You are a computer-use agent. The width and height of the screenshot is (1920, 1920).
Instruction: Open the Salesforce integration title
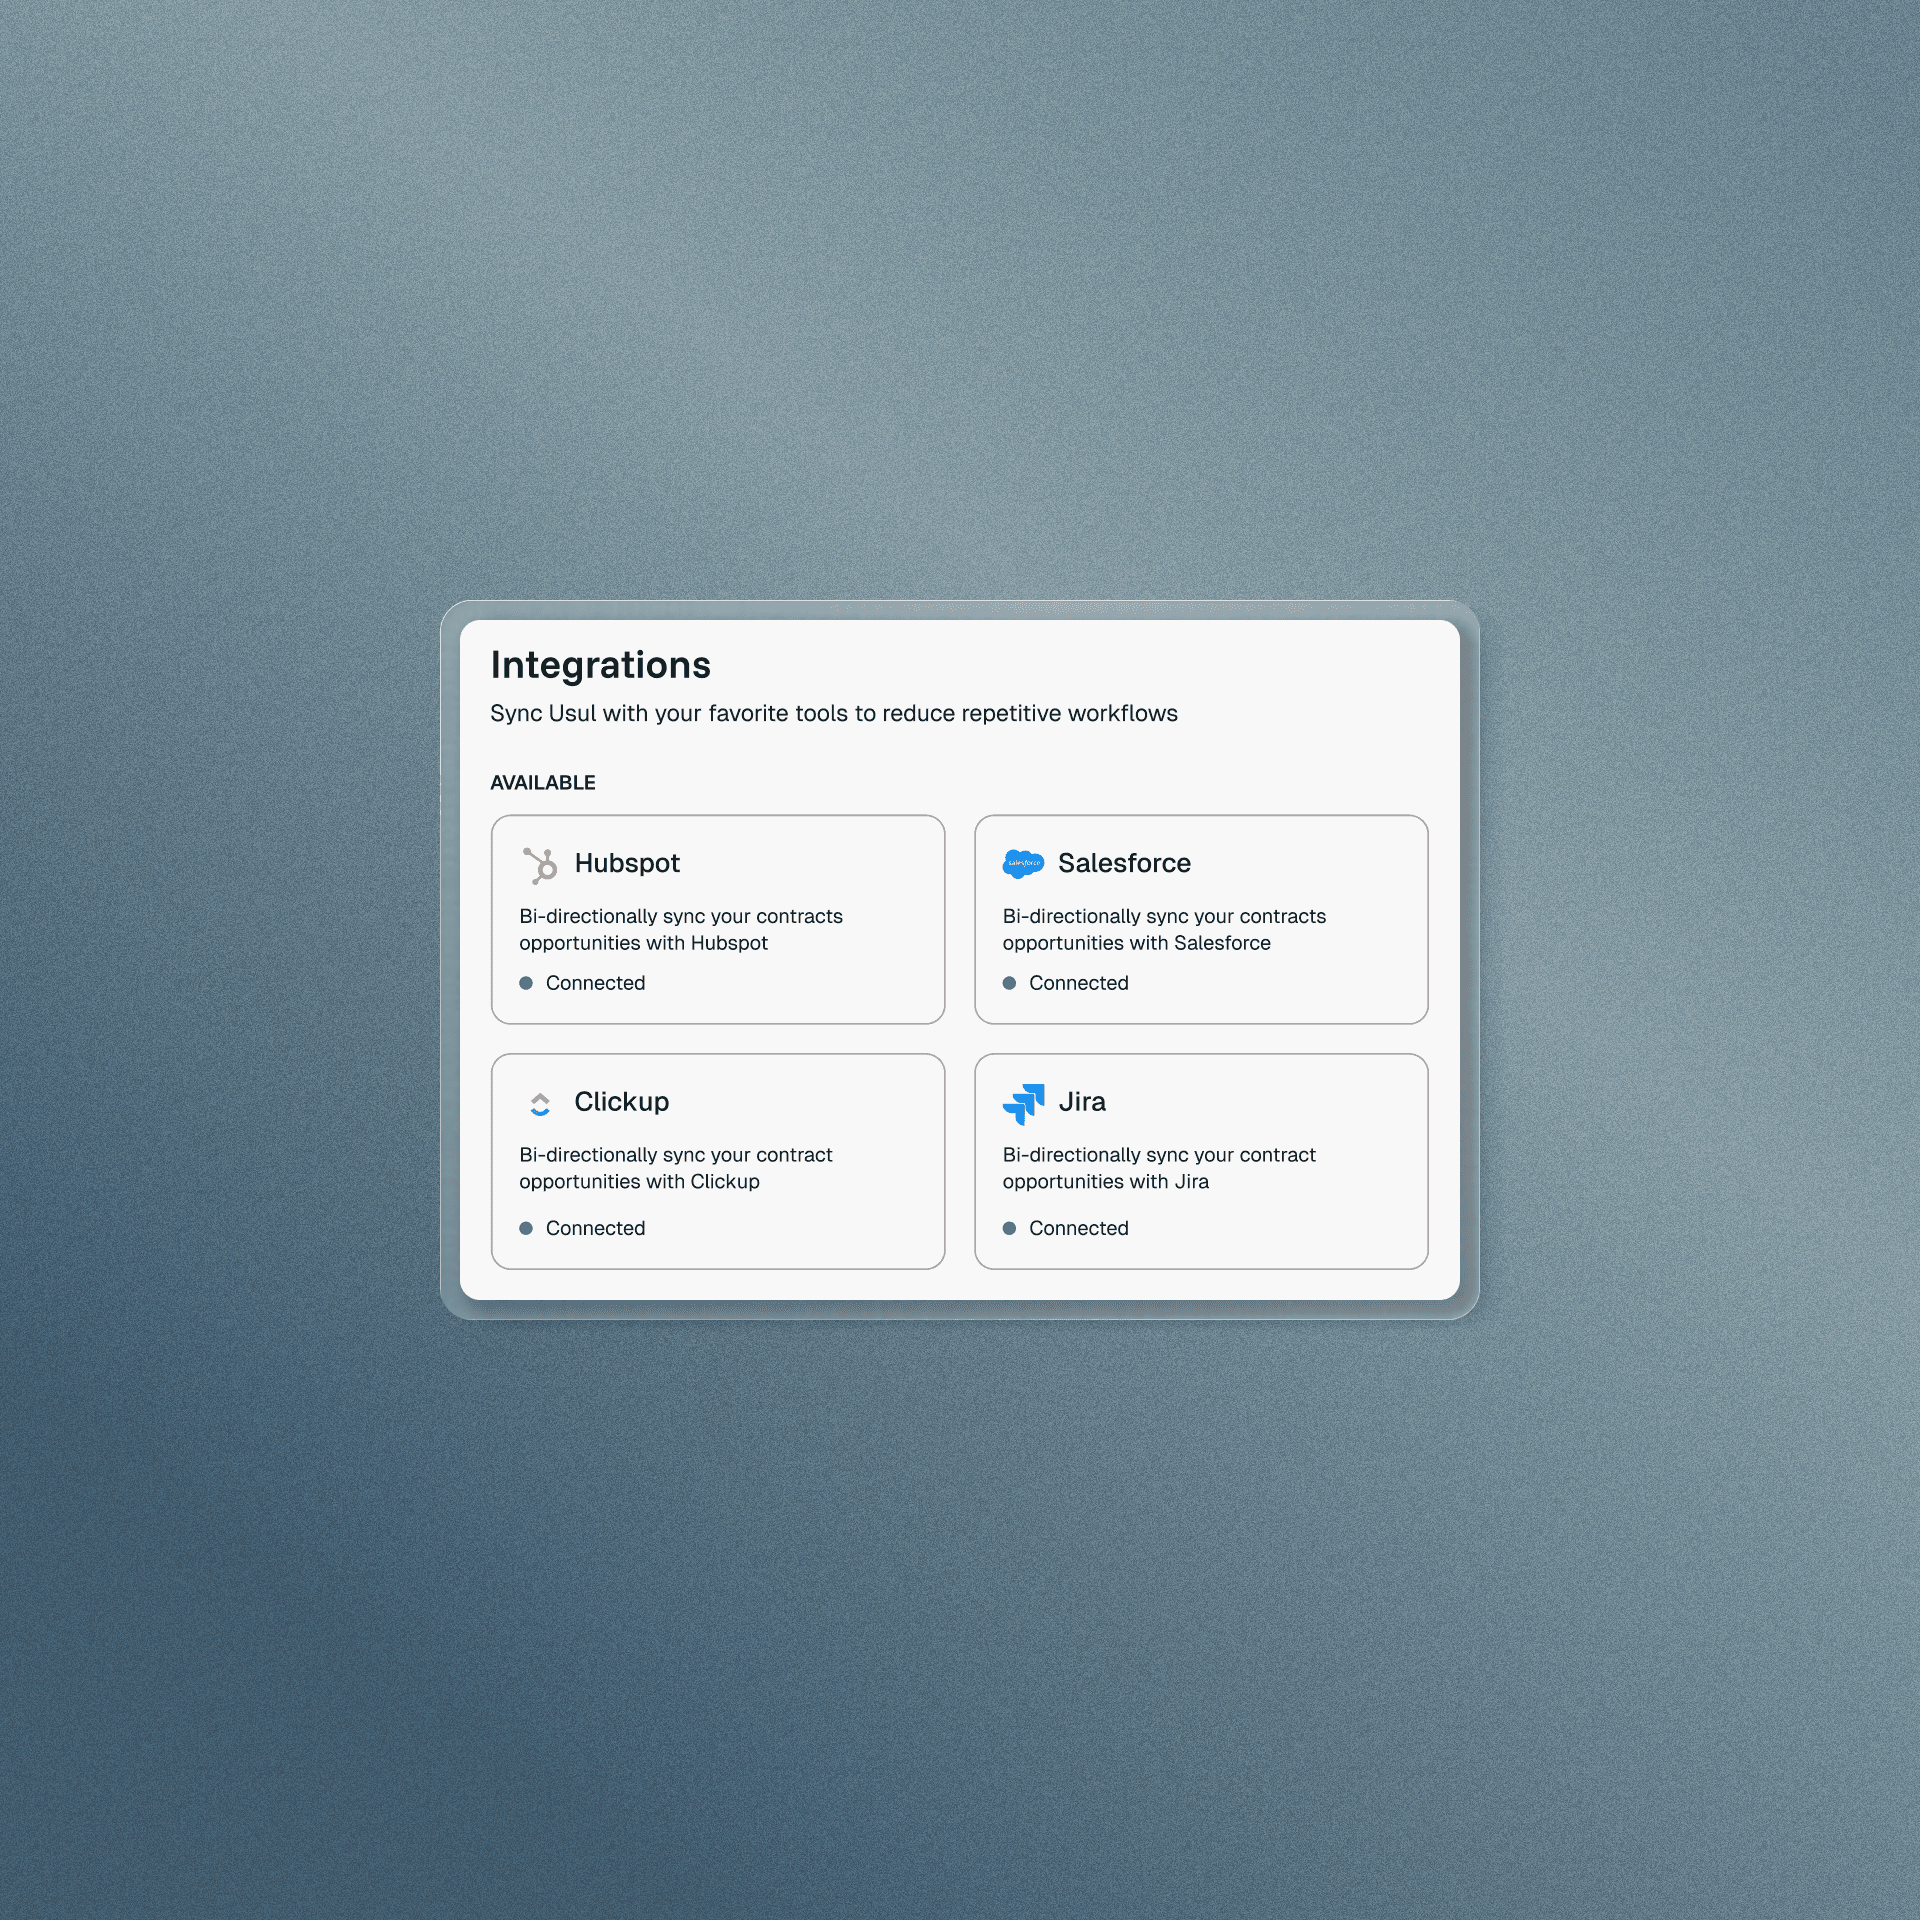pyautogui.click(x=1124, y=863)
